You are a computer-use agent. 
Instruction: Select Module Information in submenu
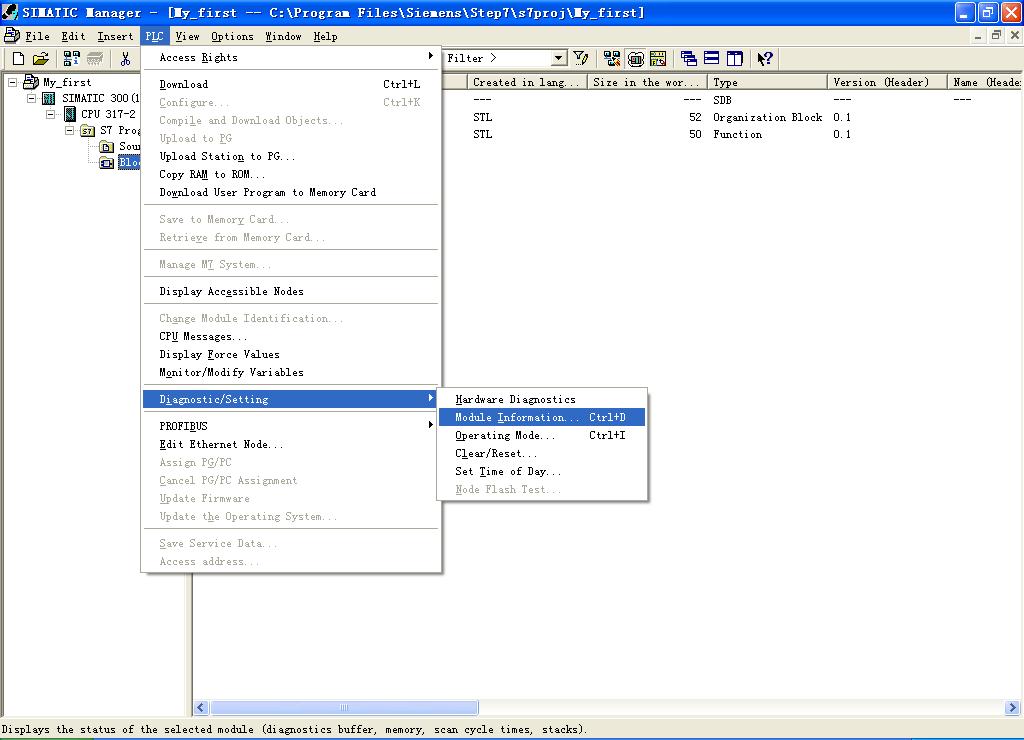point(542,417)
